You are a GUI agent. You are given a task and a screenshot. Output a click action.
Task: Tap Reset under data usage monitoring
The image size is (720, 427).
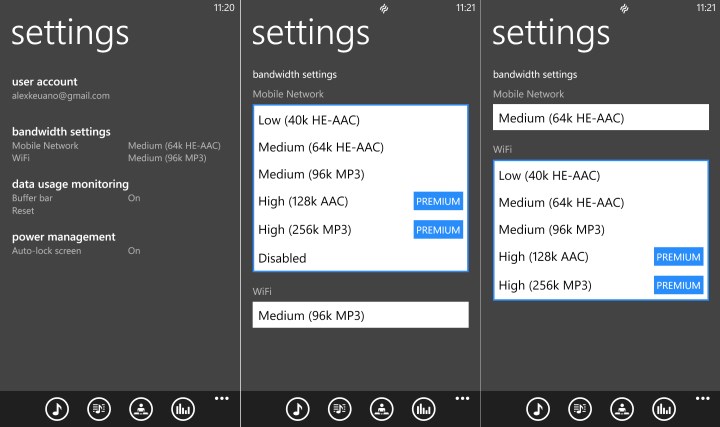[x=23, y=211]
